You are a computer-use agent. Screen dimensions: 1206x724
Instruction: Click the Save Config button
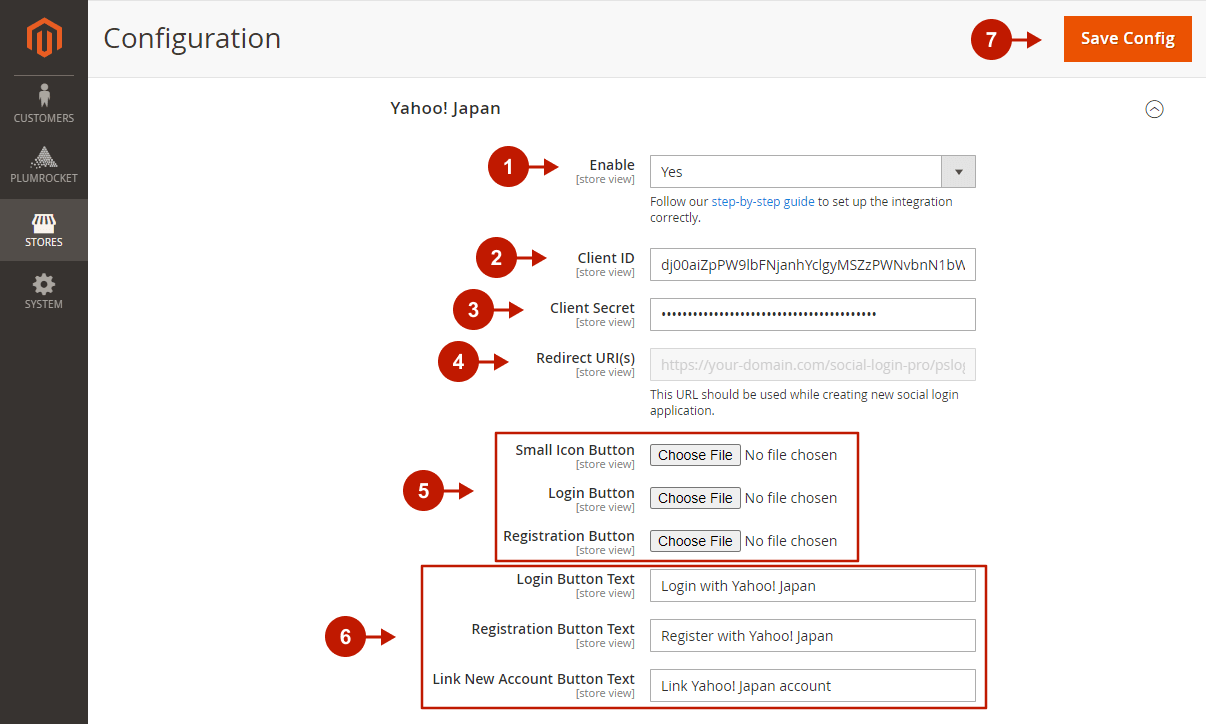point(1127,39)
